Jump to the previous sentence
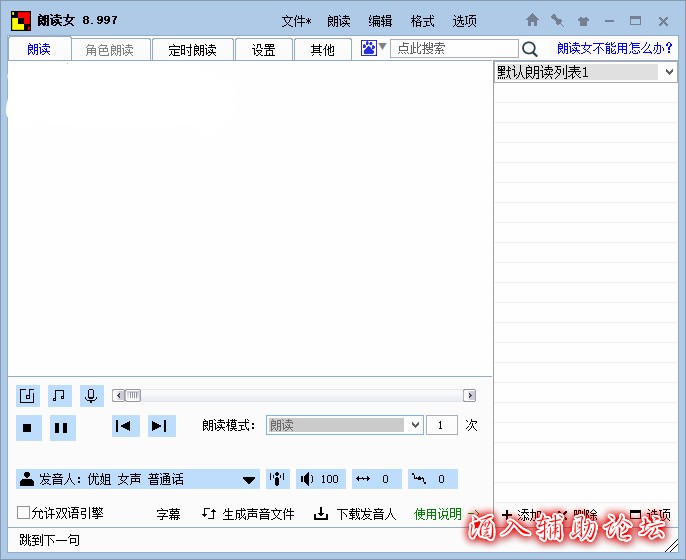Image resolution: width=686 pixels, height=560 pixels. tap(124, 426)
